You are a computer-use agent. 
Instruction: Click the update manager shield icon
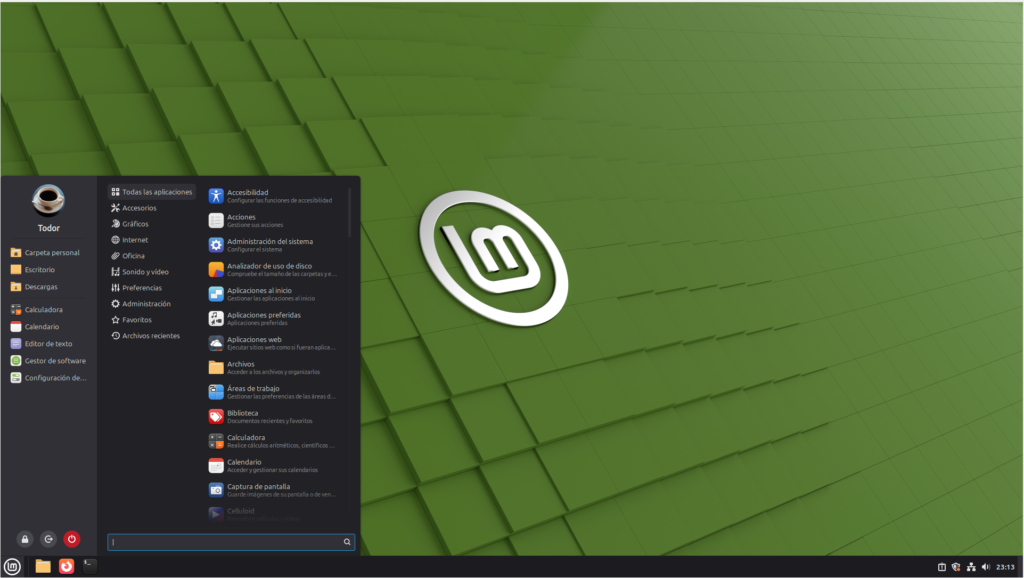tap(956, 567)
